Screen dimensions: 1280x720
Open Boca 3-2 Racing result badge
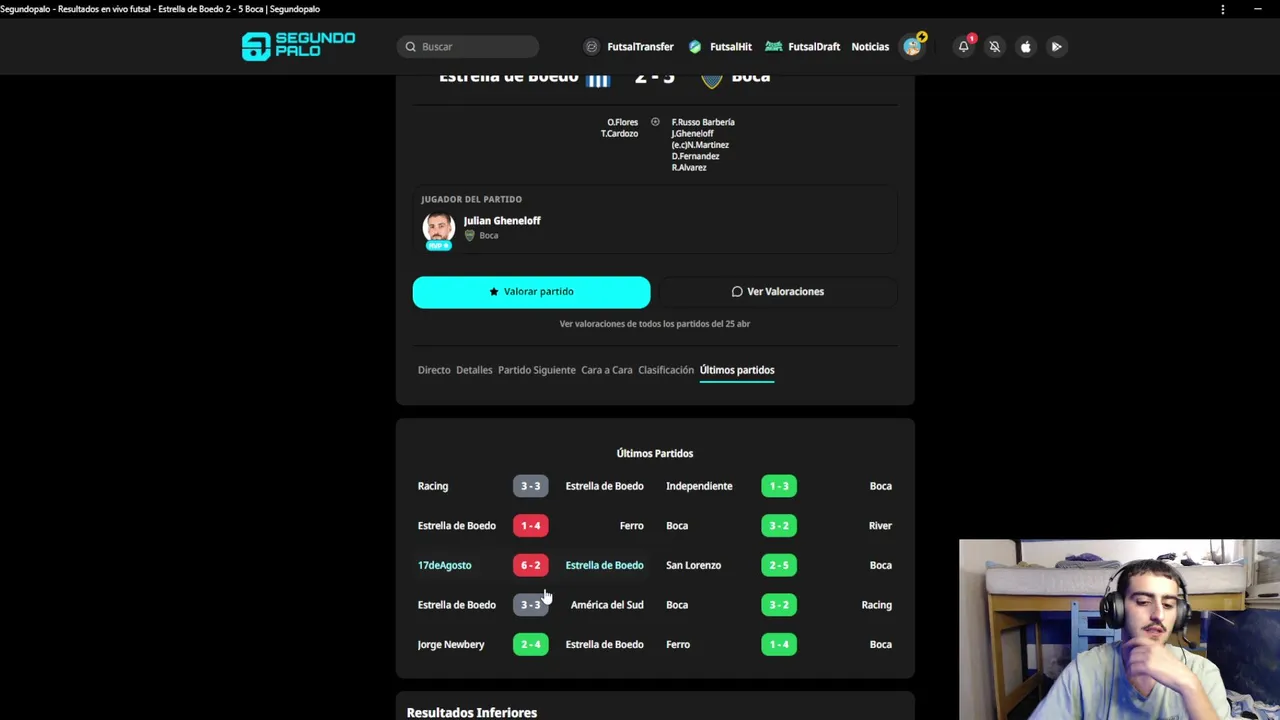point(779,605)
